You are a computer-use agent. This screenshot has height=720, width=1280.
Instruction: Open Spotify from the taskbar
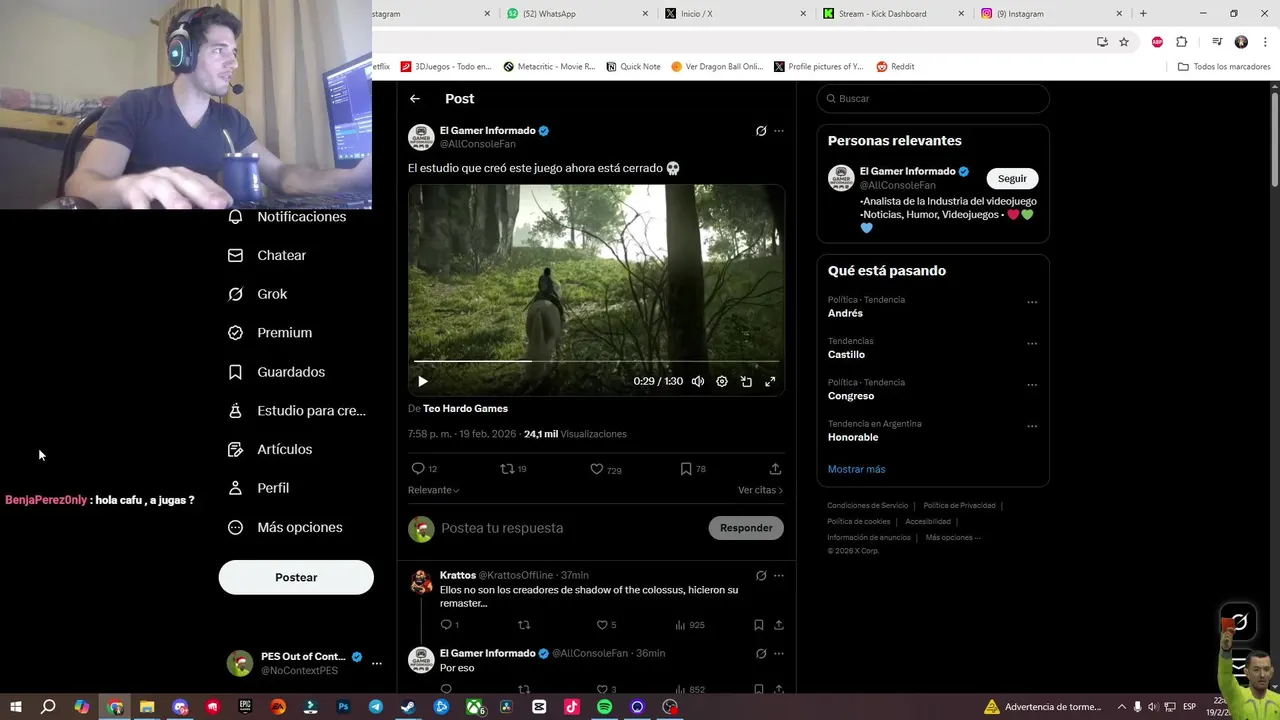click(x=604, y=707)
